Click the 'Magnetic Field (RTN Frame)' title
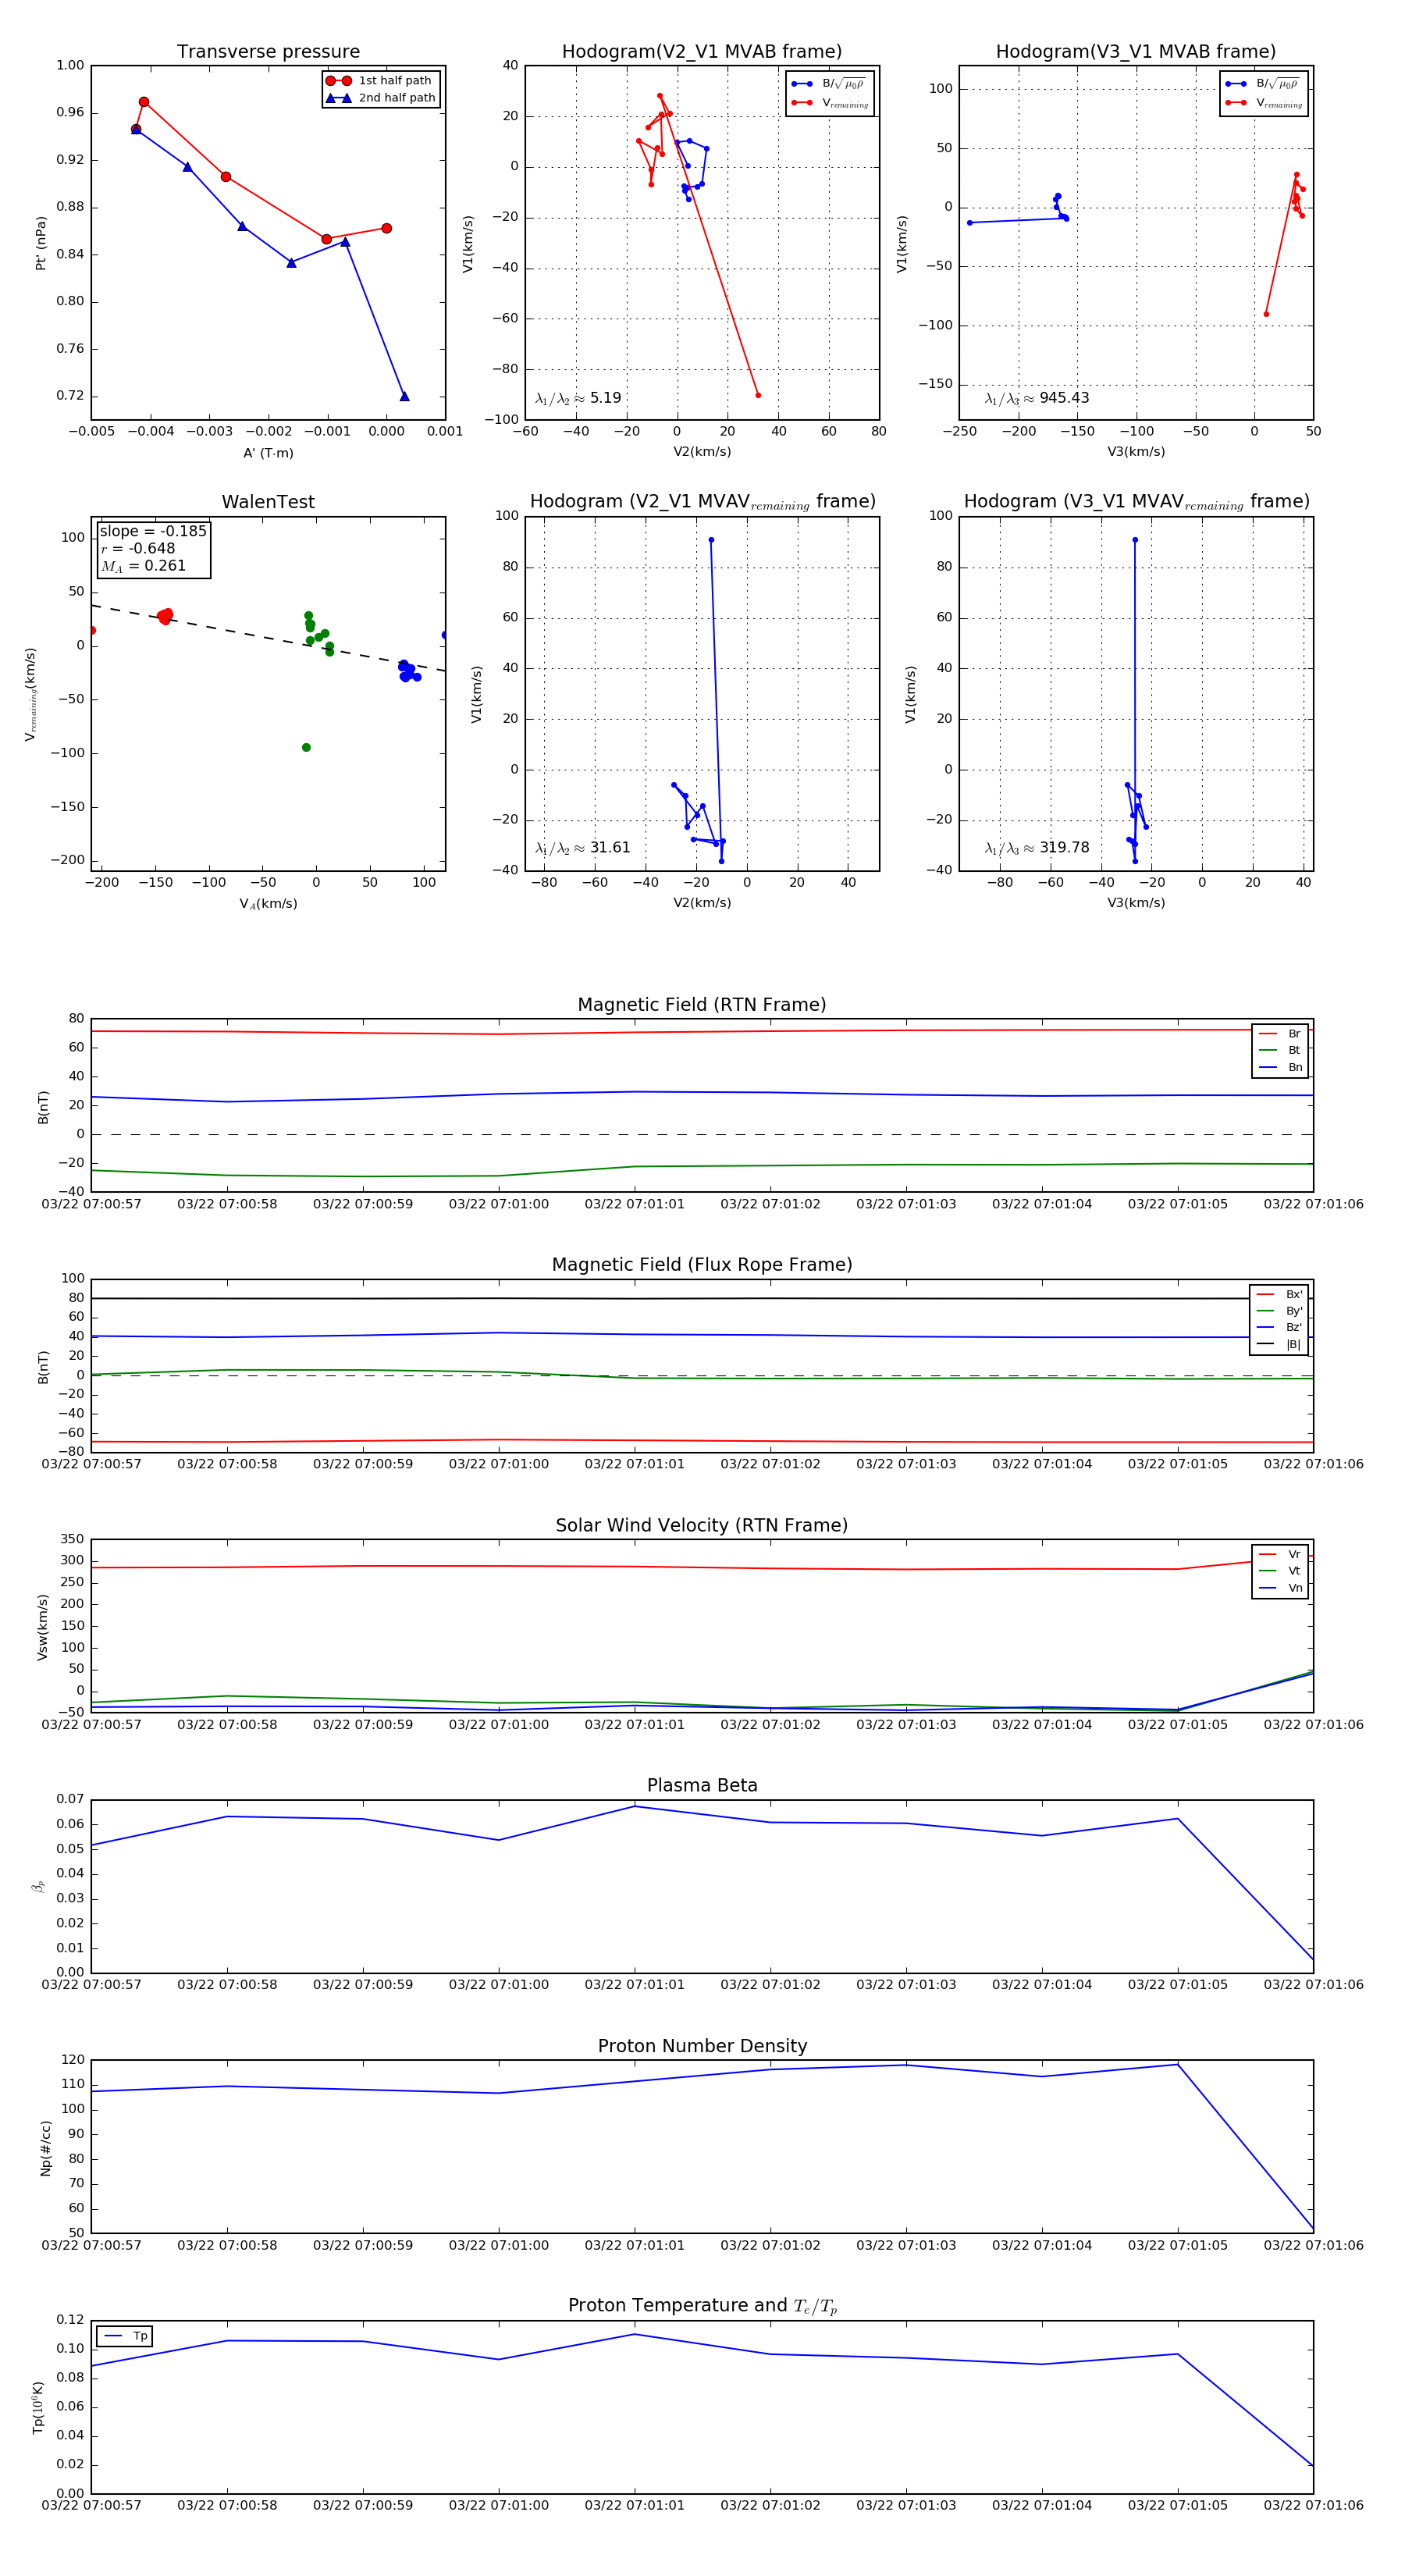The width and height of the screenshot is (1405, 2576). pos(702,1005)
